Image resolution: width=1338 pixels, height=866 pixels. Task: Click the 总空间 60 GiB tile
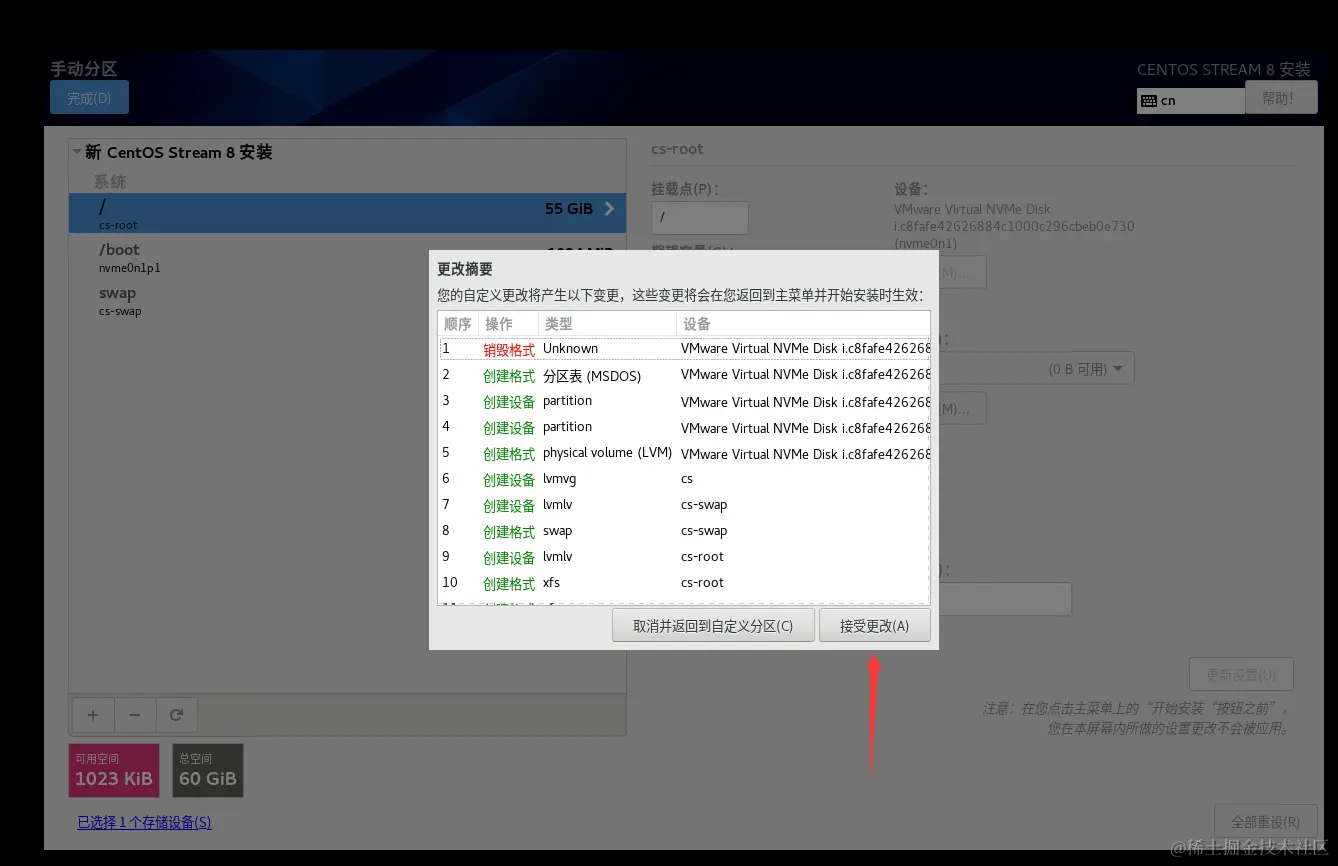[207, 769]
